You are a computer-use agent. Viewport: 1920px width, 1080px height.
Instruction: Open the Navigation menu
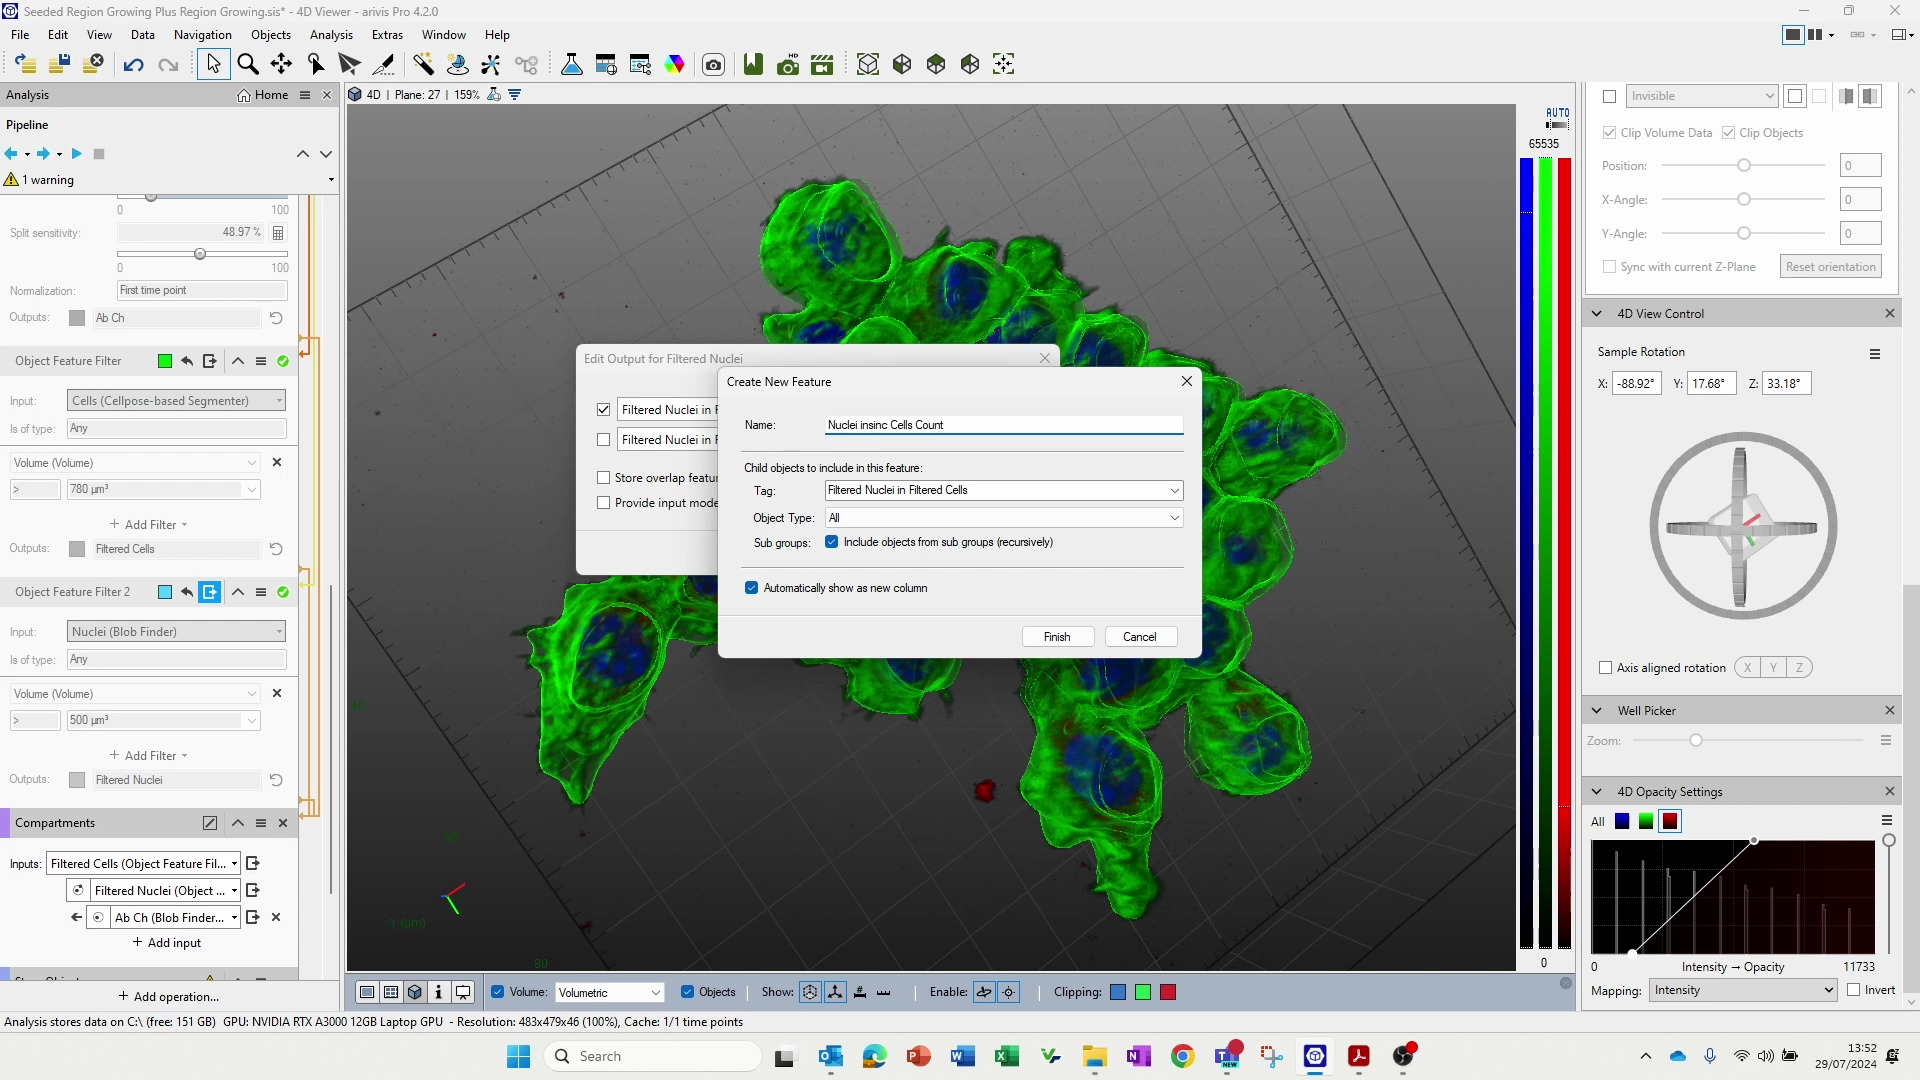coord(203,34)
